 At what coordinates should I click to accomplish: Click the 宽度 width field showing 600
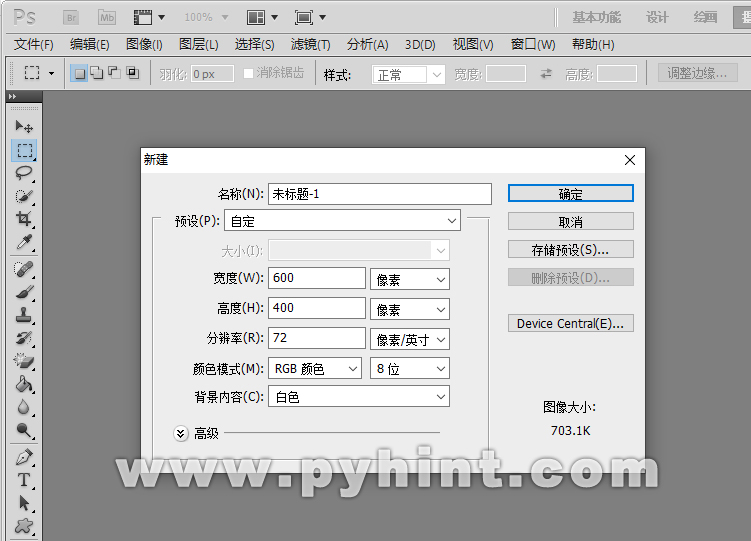[x=317, y=278]
